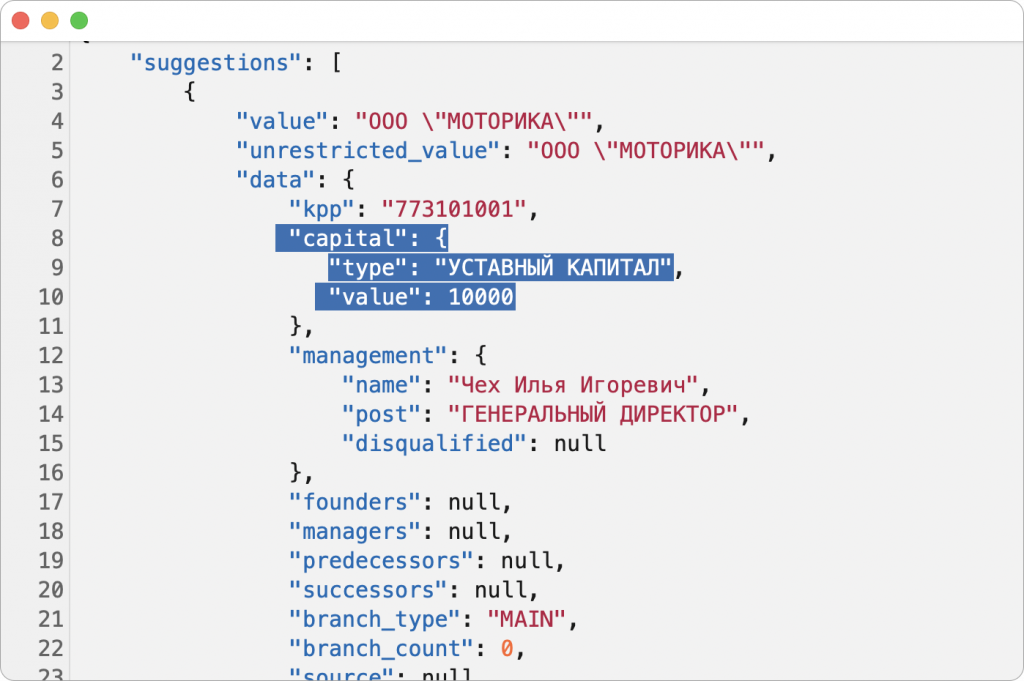This screenshot has width=1024, height=681.
Task: Click the red close window button
Action: [20, 20]
